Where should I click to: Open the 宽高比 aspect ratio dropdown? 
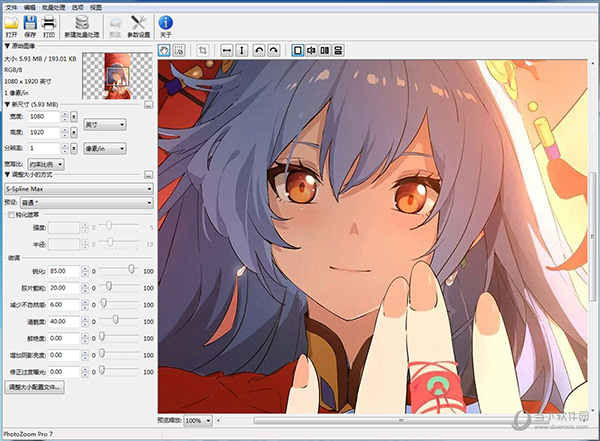(46, 165)
